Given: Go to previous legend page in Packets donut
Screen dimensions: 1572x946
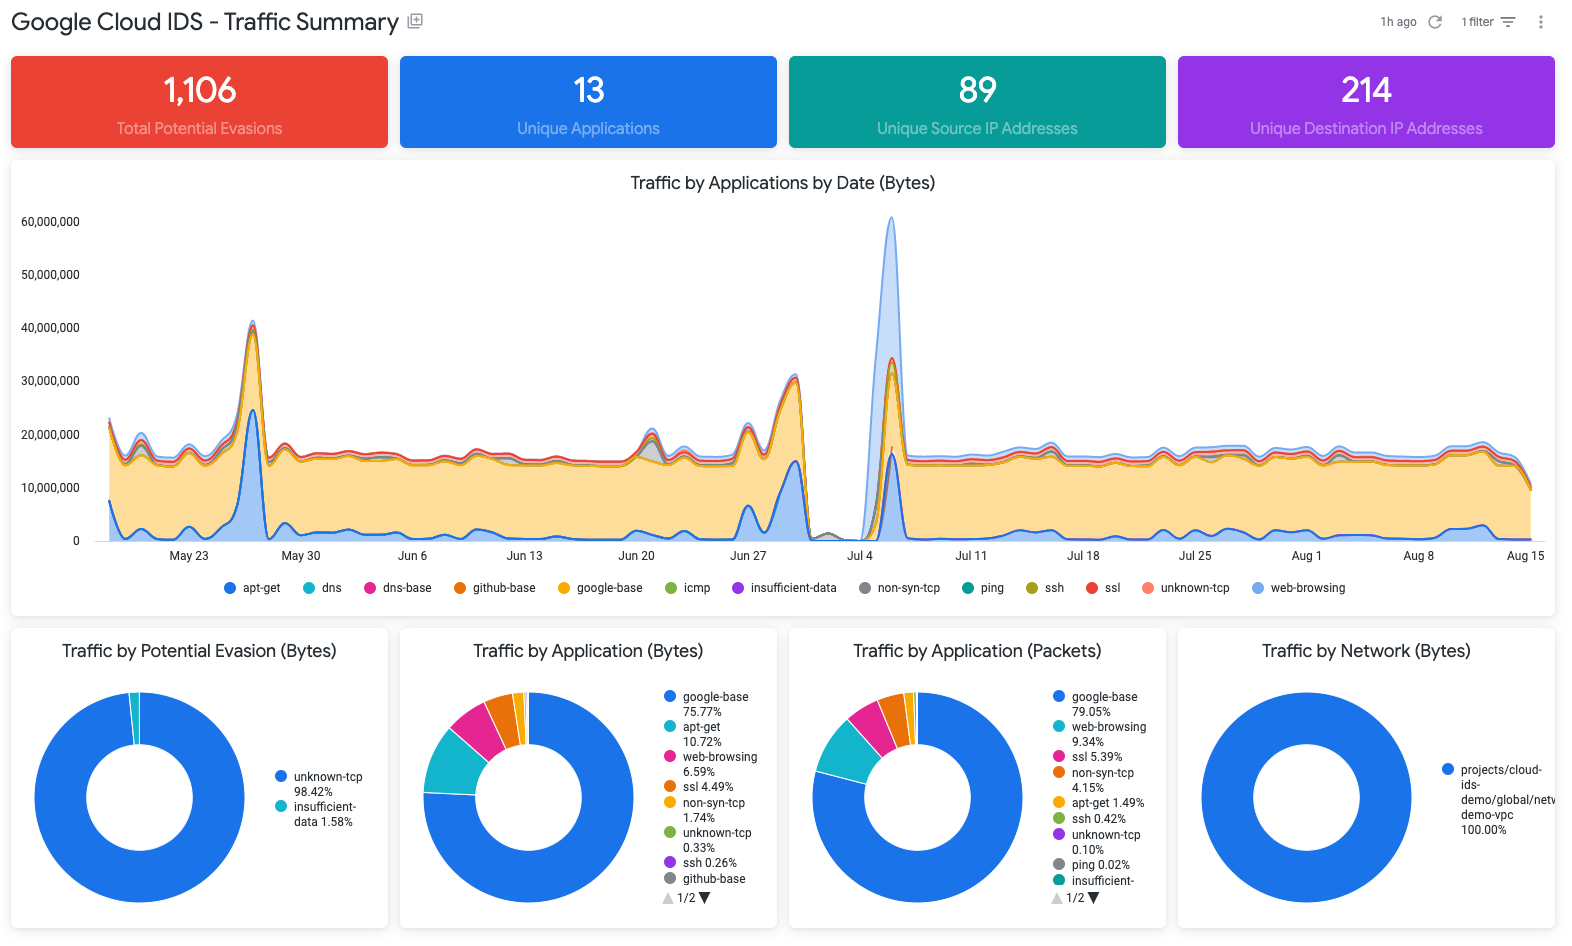Looking at the screenshot, I should tap(1057, 898).
